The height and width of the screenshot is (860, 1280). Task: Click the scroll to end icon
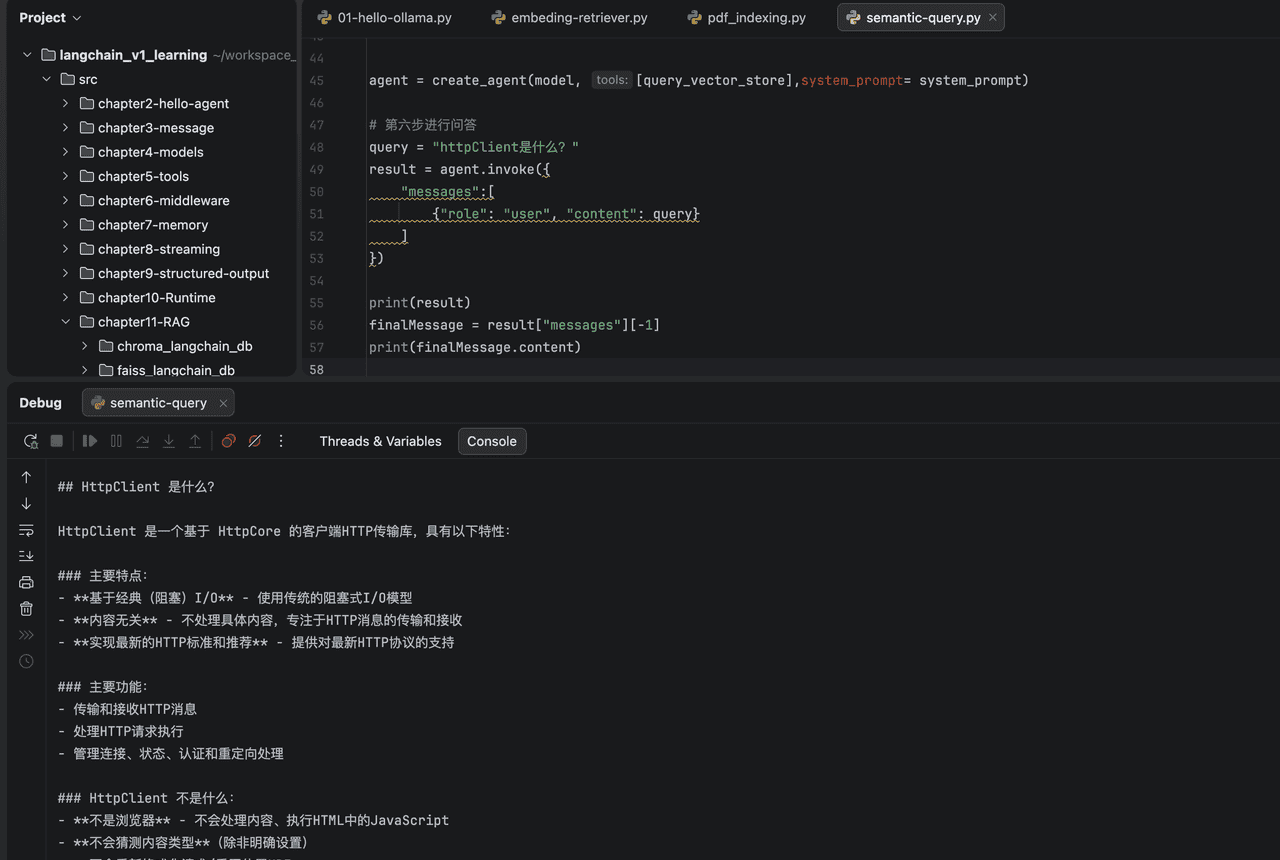pos(26,556)
